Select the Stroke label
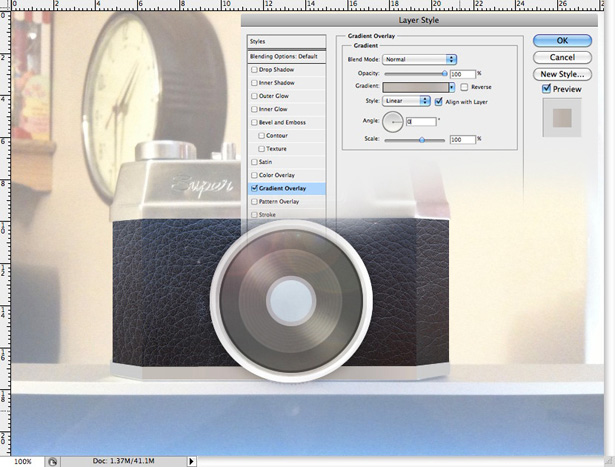Viewport: 615px width, 467px height. point(267,215)
